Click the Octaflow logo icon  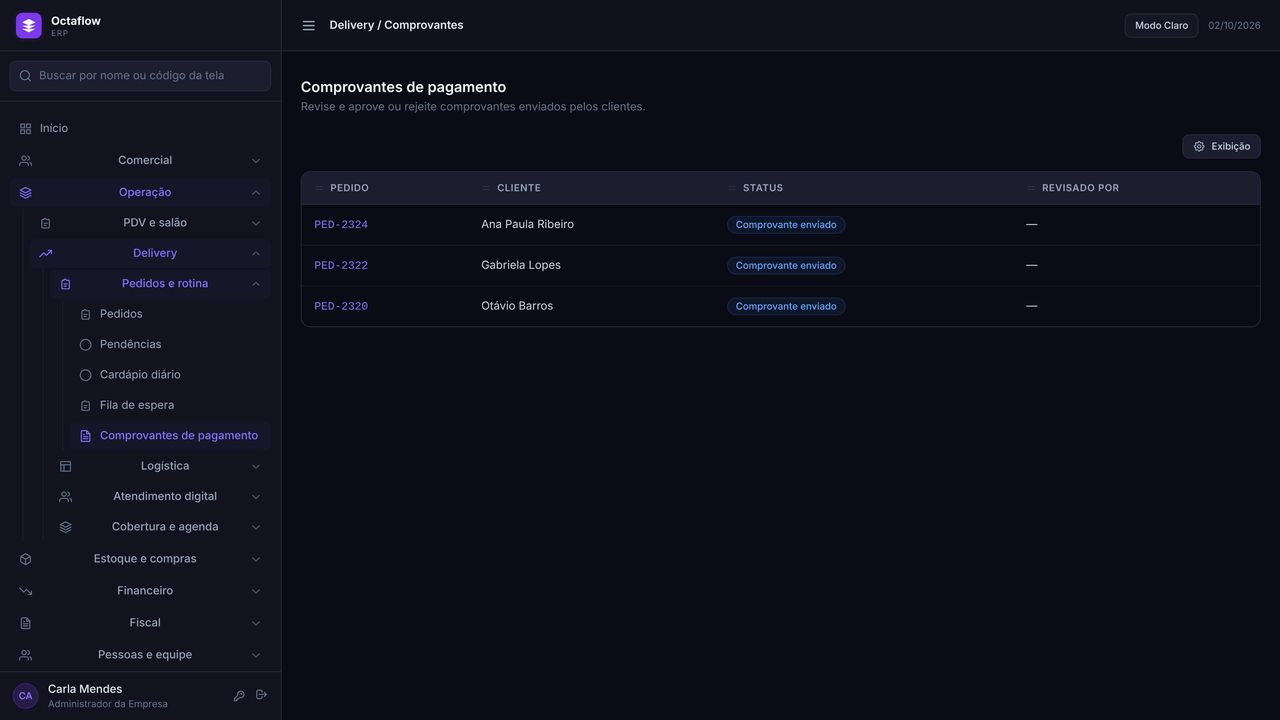coord(29,26)
